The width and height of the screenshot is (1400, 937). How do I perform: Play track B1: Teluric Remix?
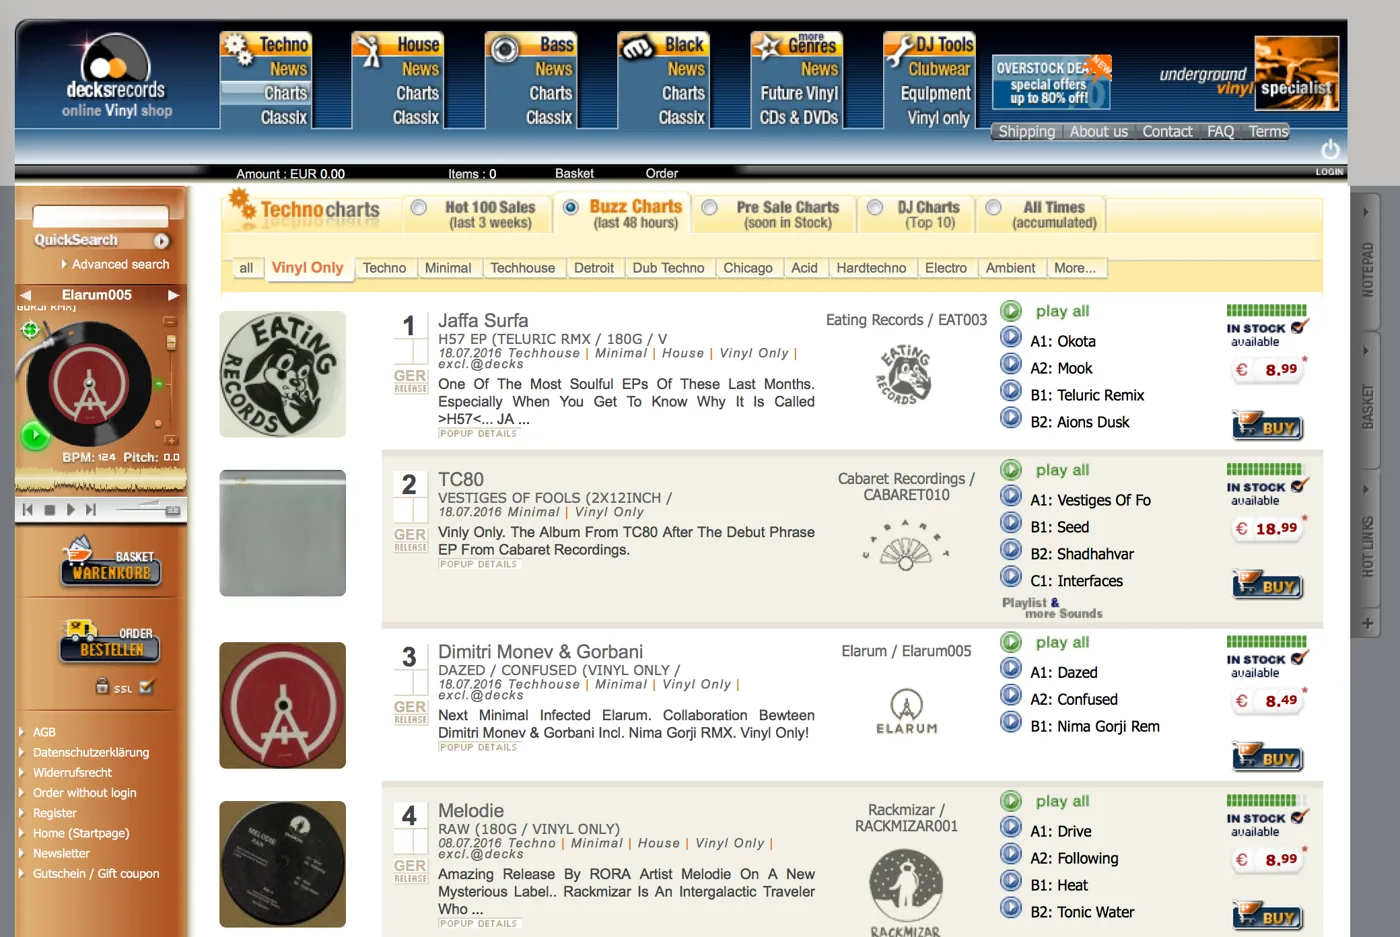[1011, 391]
